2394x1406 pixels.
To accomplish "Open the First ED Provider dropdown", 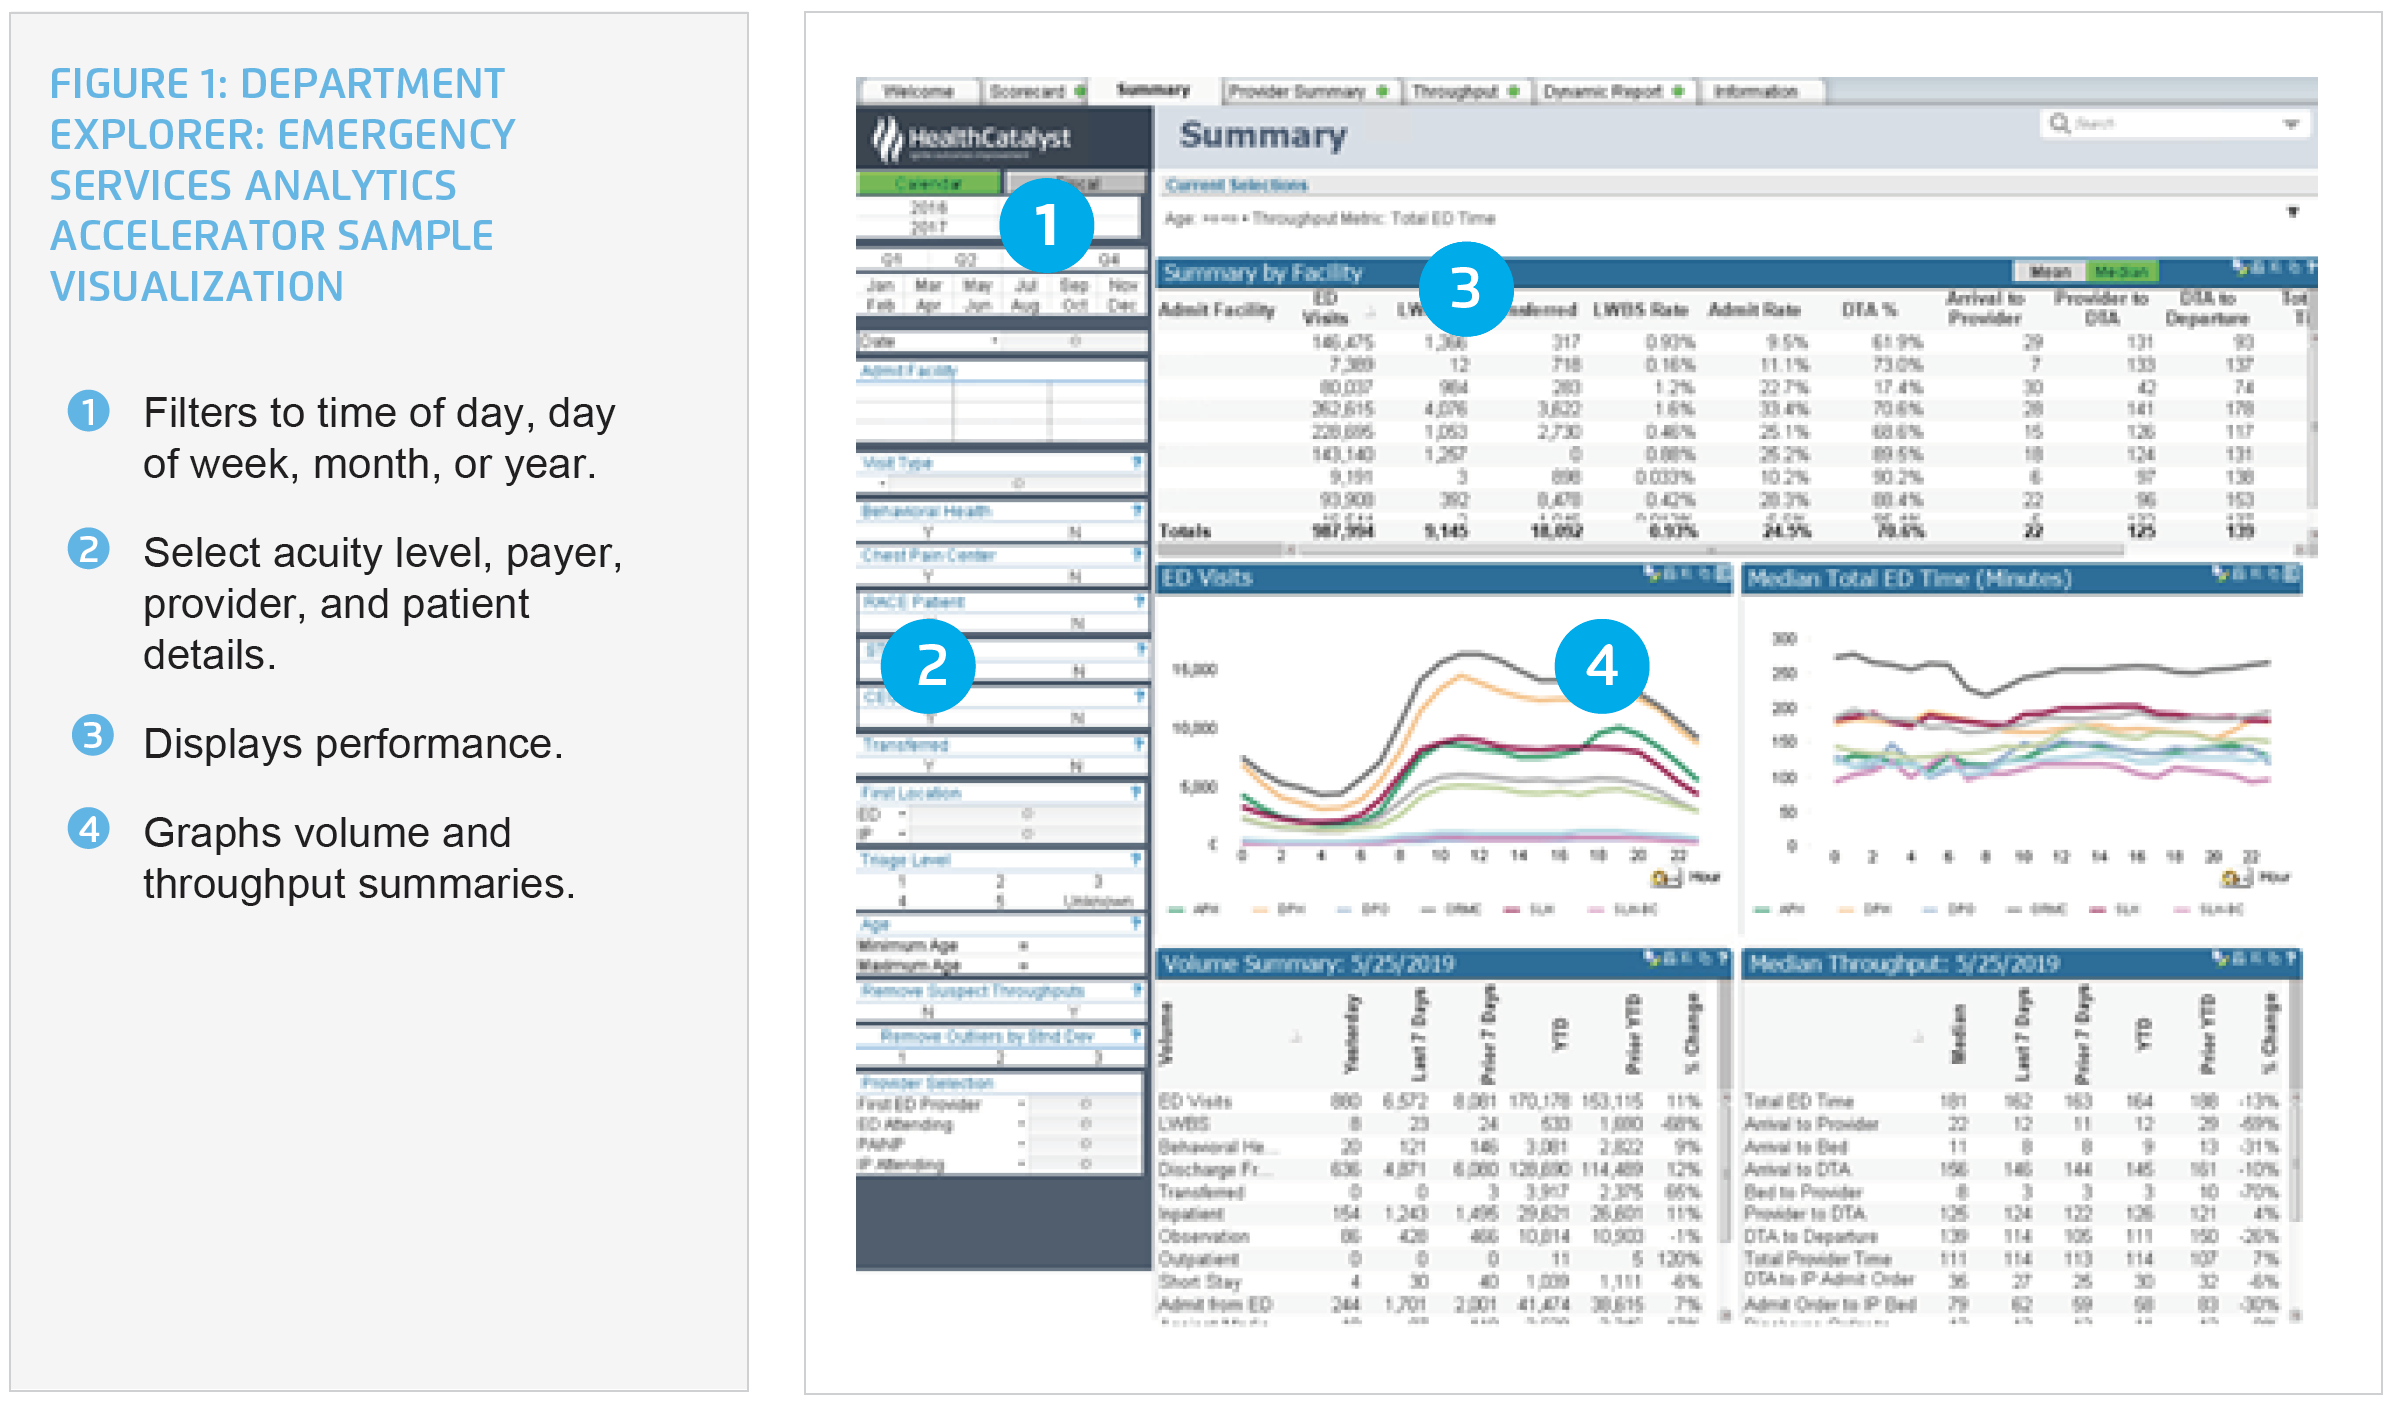I will (x=1082, y=1104).
